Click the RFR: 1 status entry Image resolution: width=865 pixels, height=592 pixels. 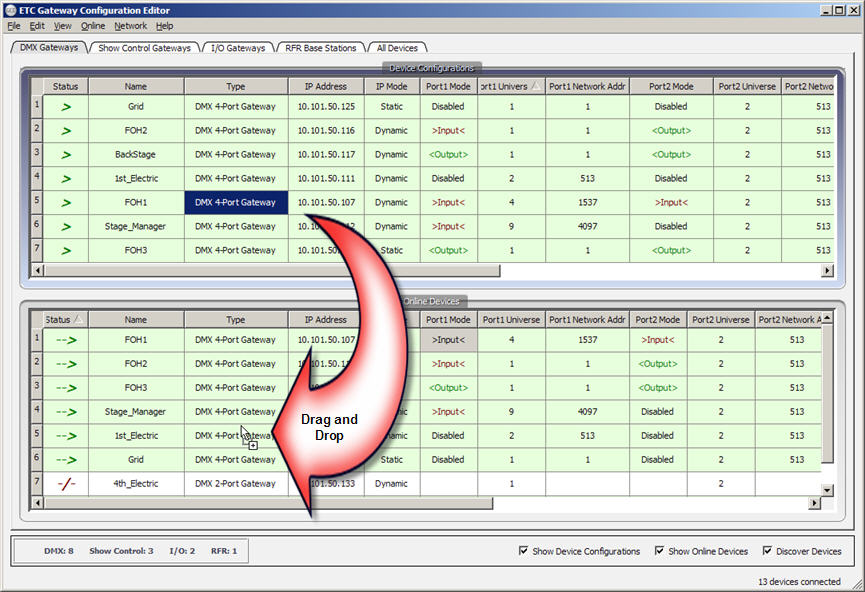[x=224, y=551]
